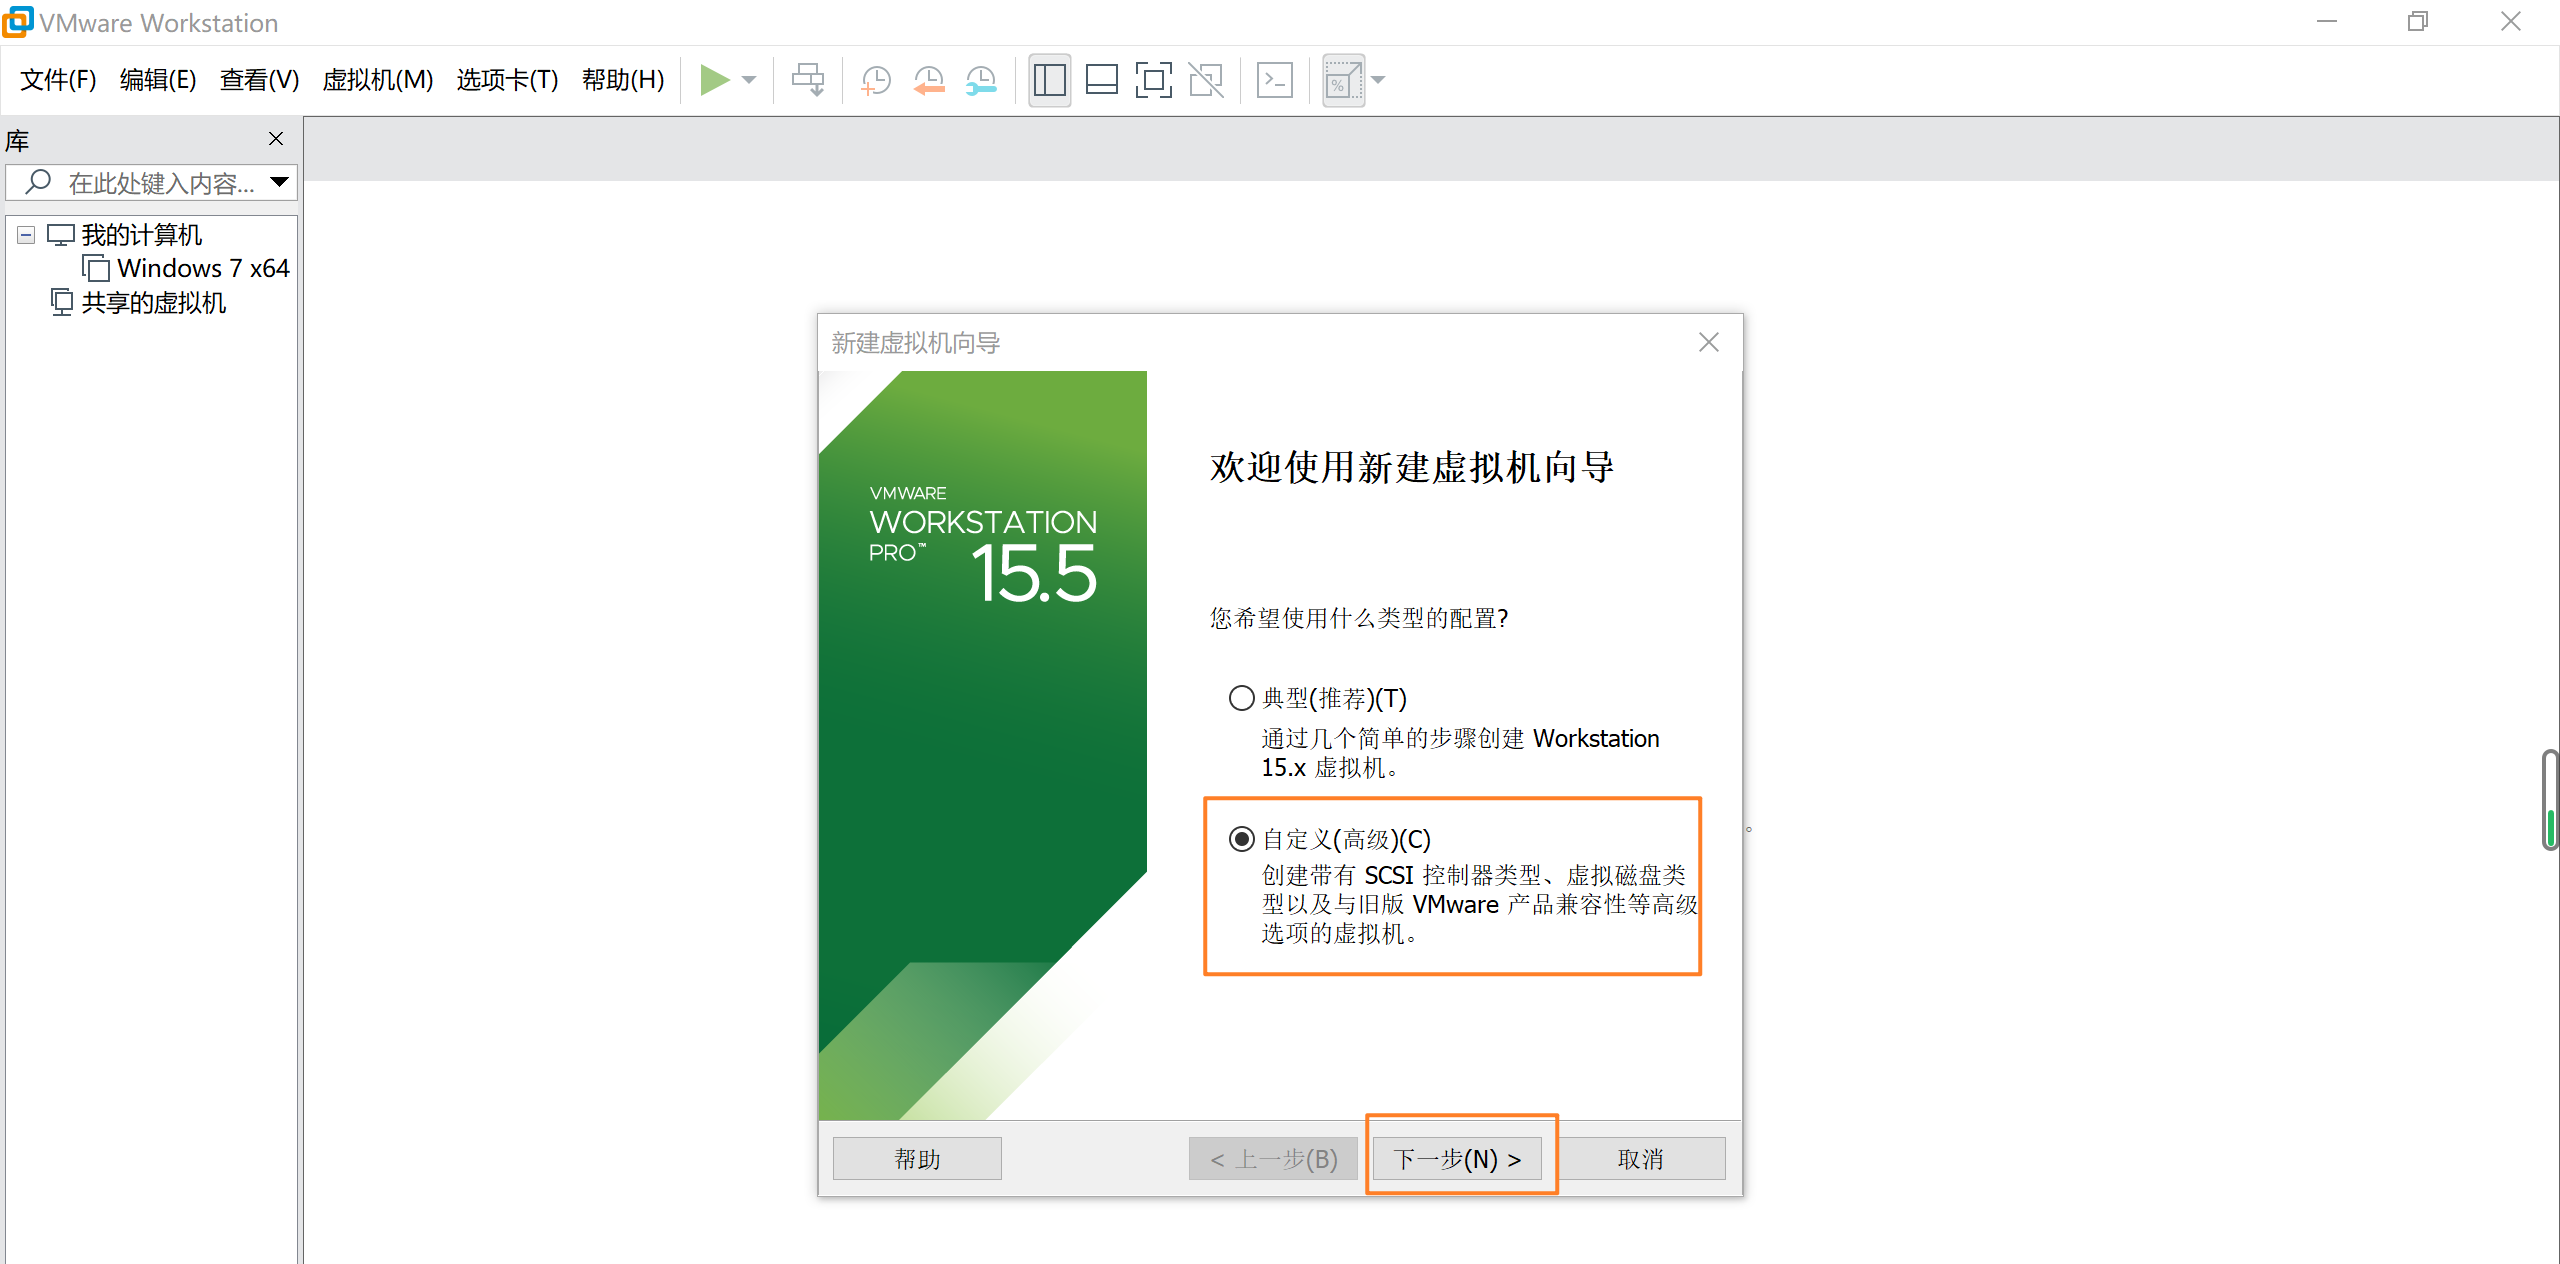Click the VMware Workstation app logo
Viewport: 2560px width, 1264px height.
tap(17, 22)
